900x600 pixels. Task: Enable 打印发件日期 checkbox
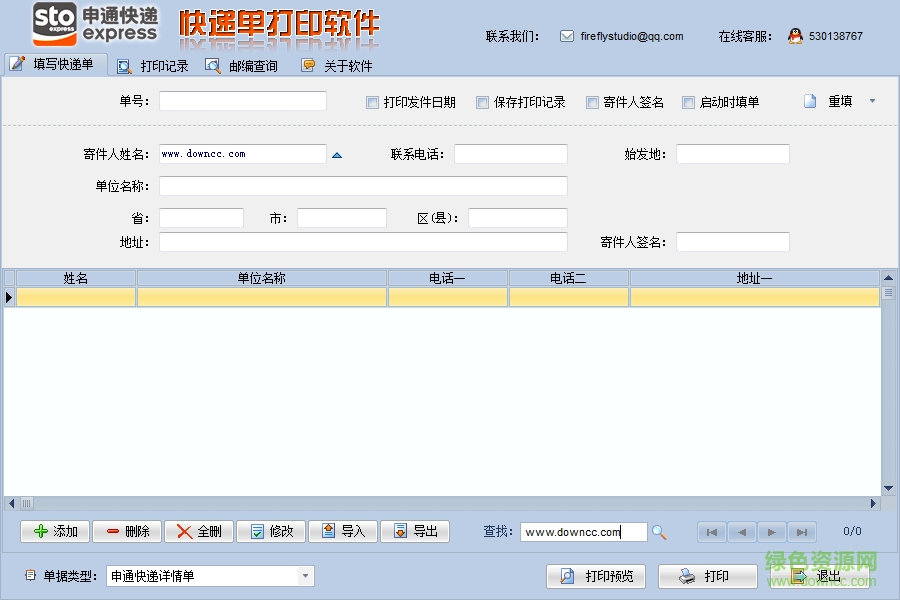(x=372, y=102)
